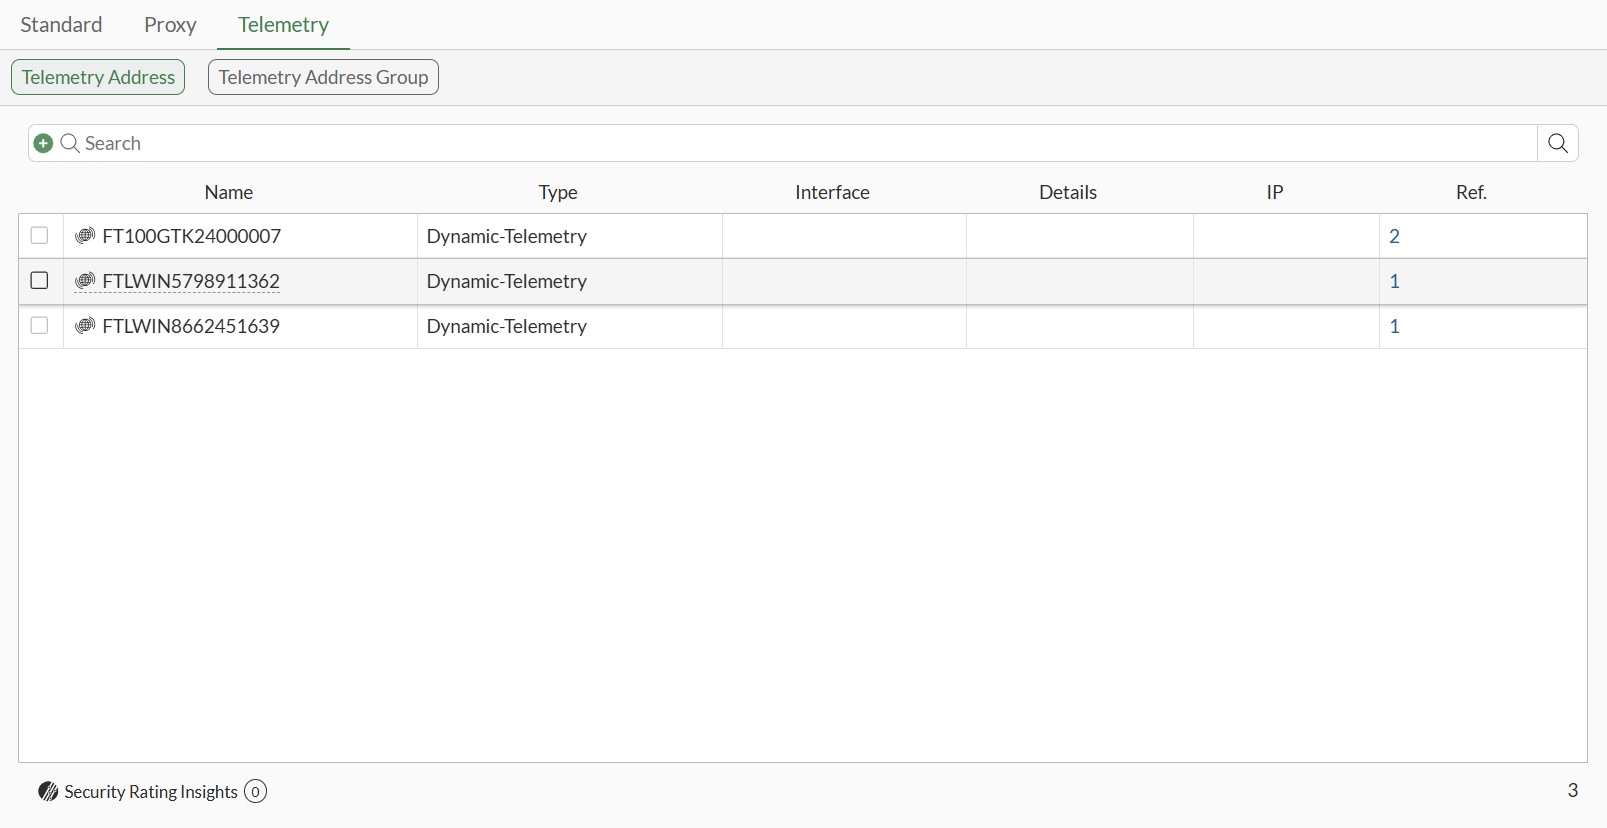Screen dimensions: 1607x828
Task: Sort by the Name column header
Action: pyautogui.click(x=229, y=193)
